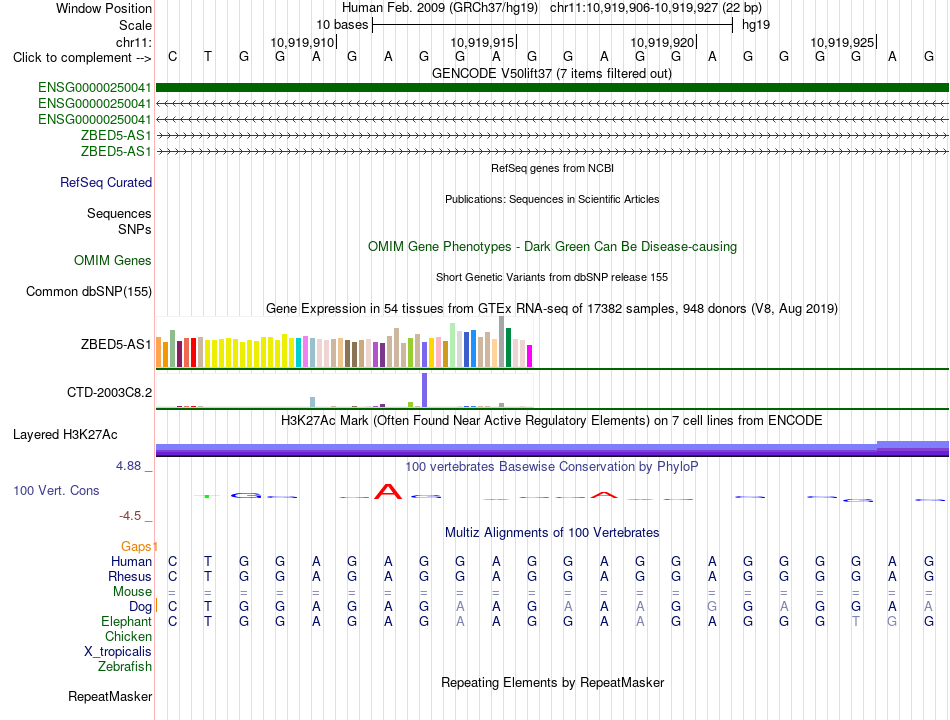Click the OMIM Genes track label
The image size is (950, 720).
113,261
